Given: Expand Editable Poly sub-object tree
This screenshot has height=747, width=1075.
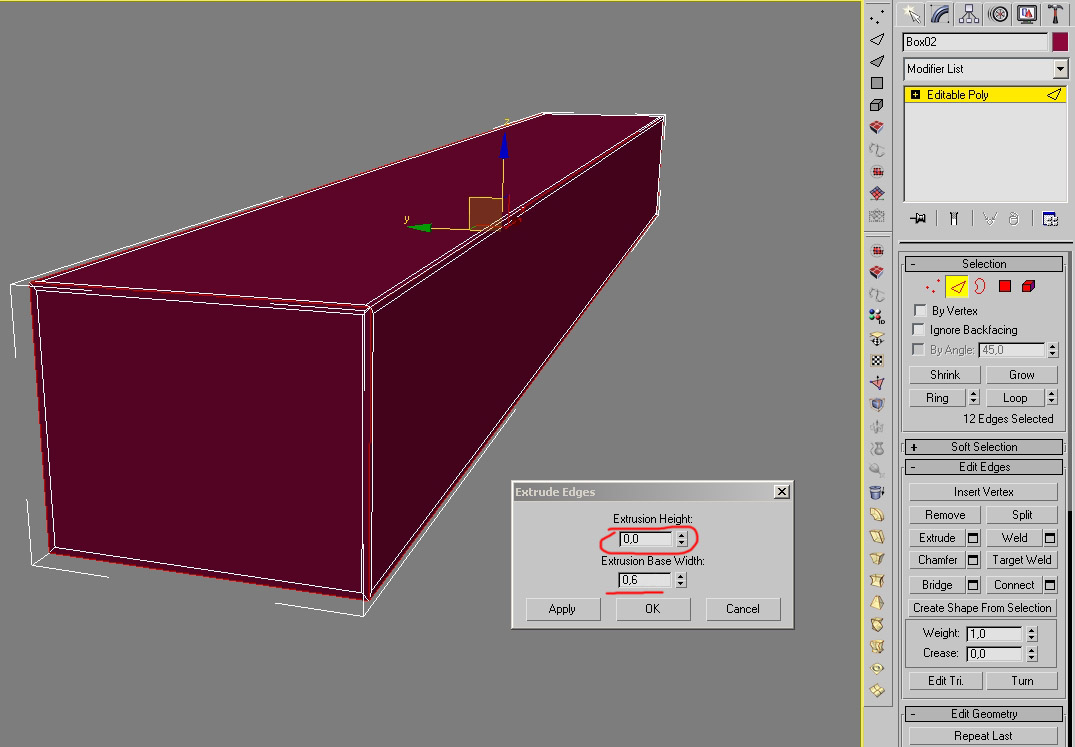Looking at the screenshot, I should click(x=915, y=95).
